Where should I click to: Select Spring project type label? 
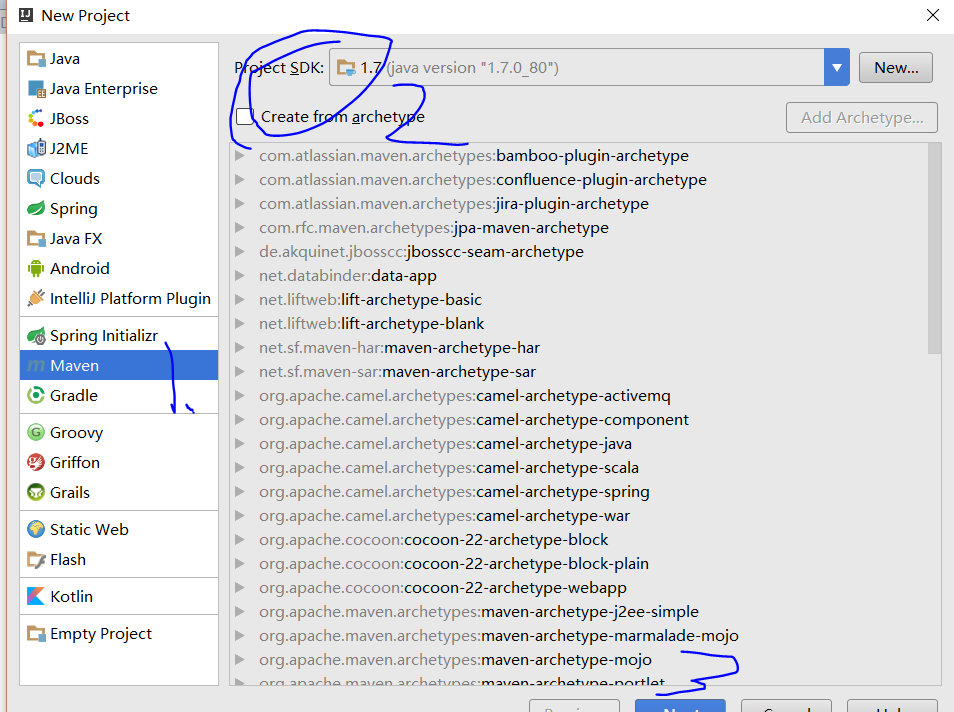[x=74, y=209]
